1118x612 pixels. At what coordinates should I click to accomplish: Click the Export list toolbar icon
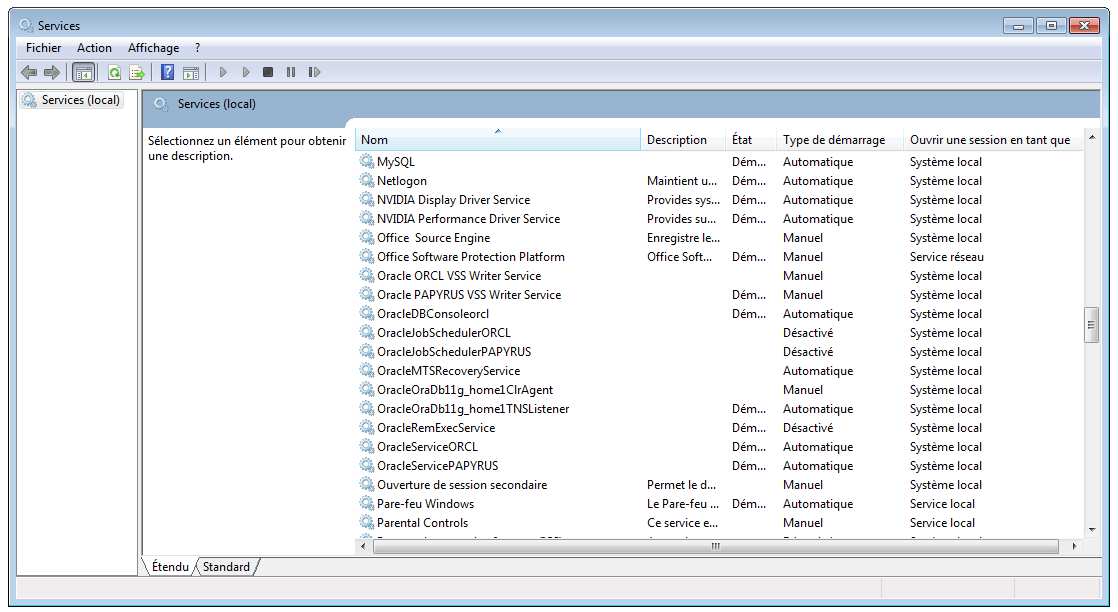(137, 72)
